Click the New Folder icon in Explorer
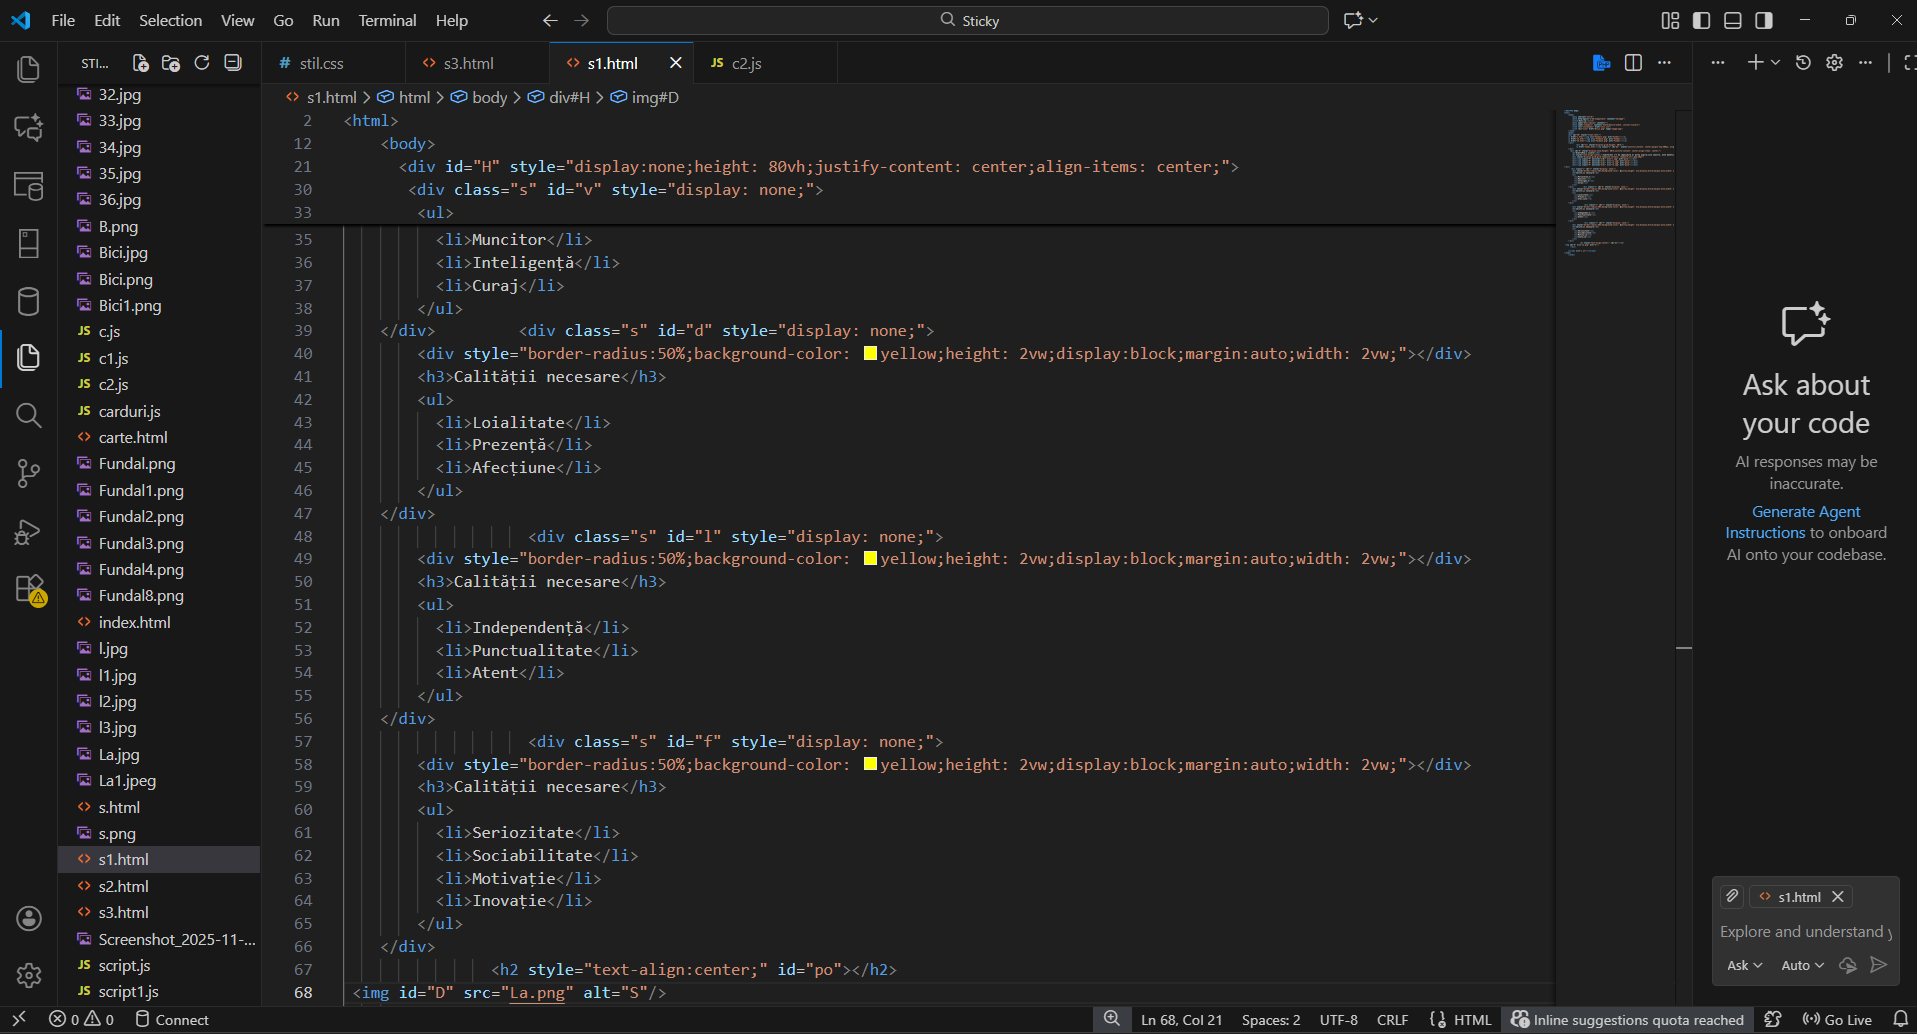Viewport: 1917px width, 1034px height. pyautogui.click(x=171, y=63)
